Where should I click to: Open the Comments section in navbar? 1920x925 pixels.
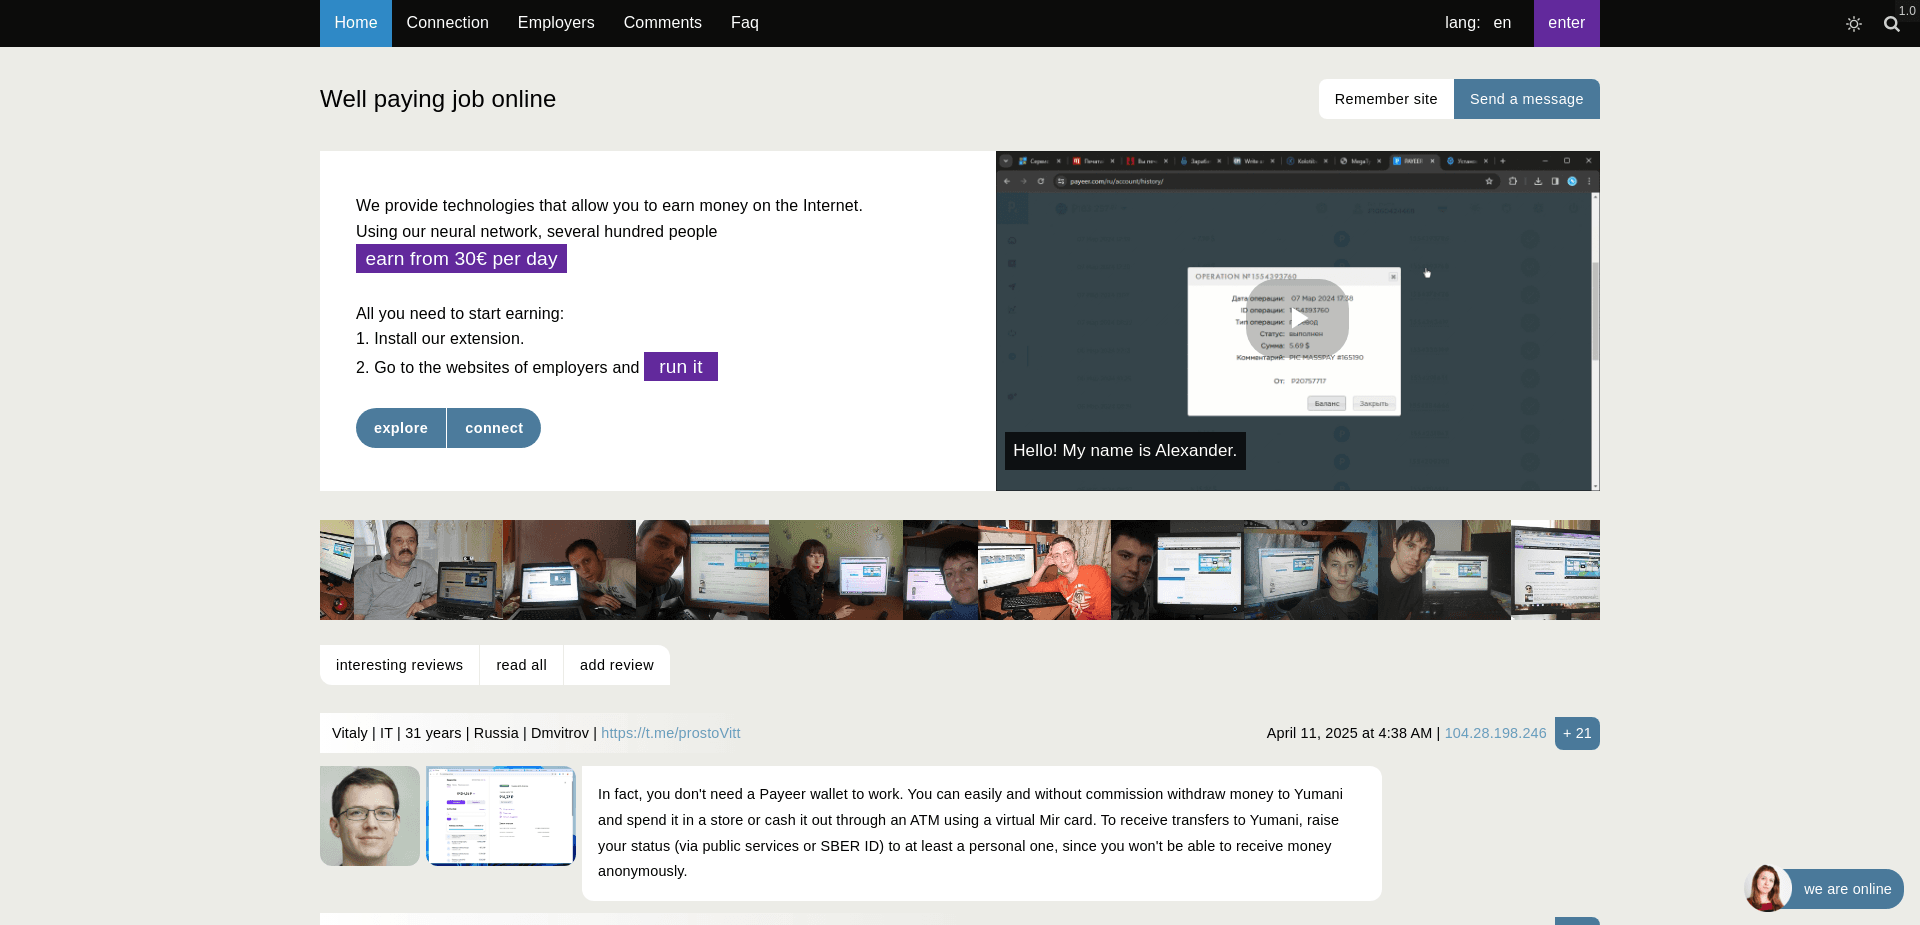click(662, 23)
